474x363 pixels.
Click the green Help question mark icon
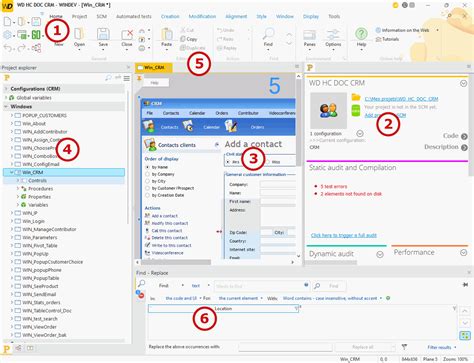point(361,34)
